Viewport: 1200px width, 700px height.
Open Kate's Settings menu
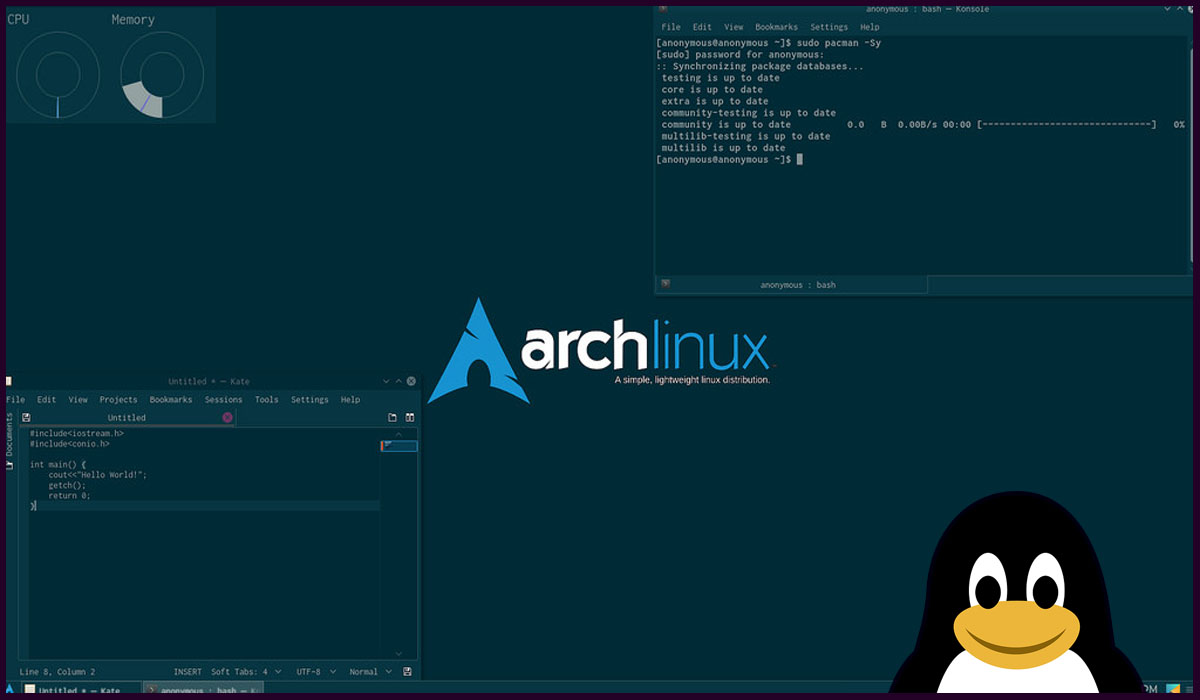[310, 399]
